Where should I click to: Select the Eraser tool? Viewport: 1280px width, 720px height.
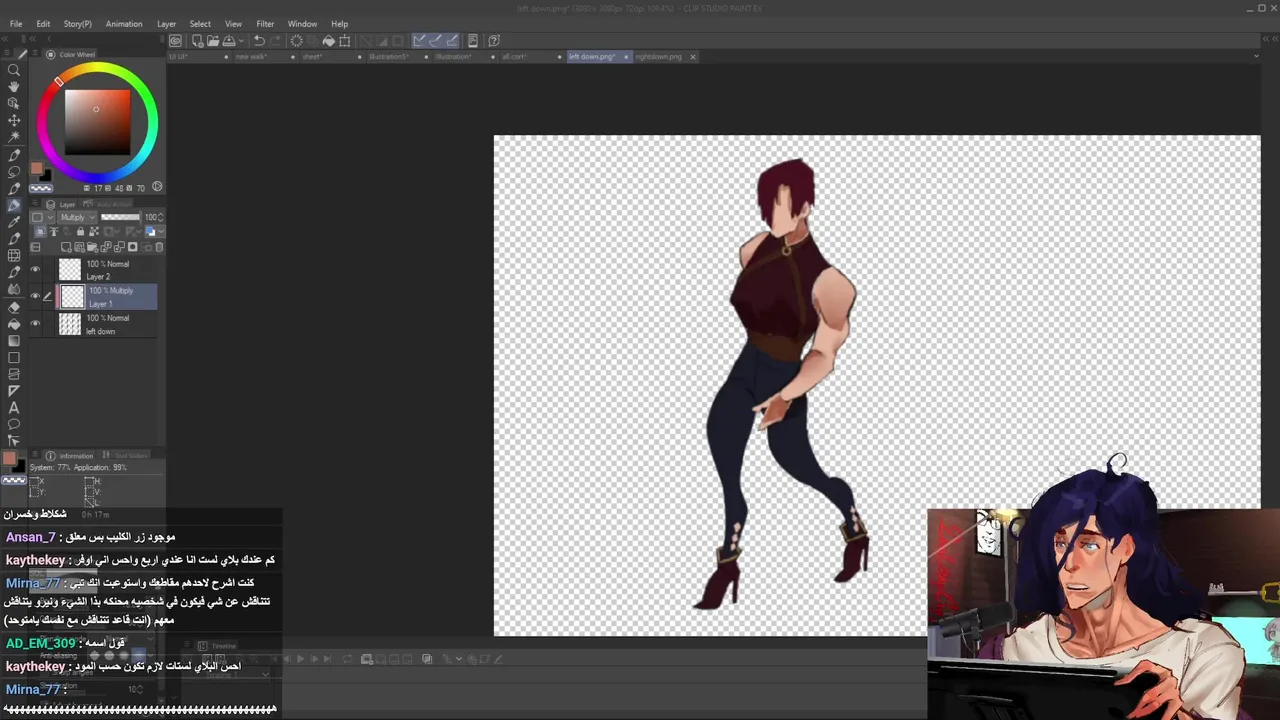coord(14,308)
